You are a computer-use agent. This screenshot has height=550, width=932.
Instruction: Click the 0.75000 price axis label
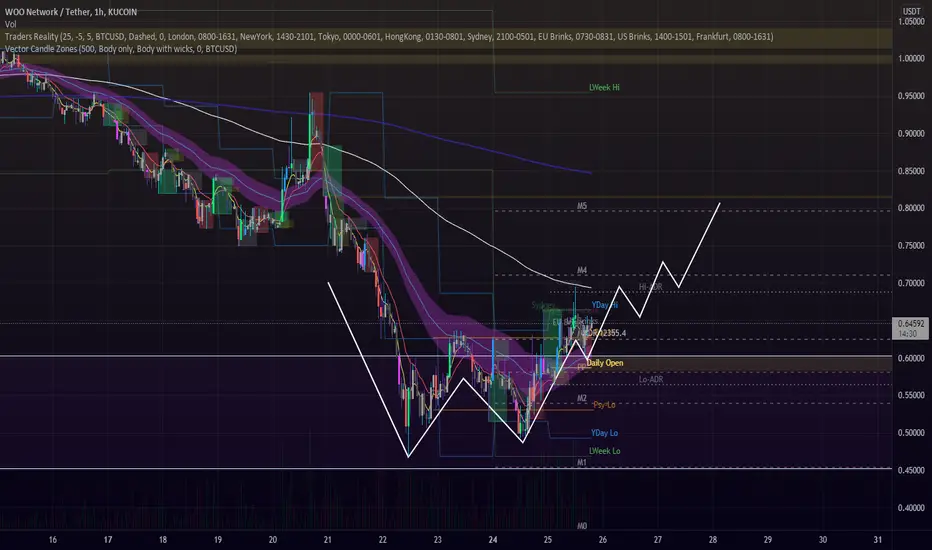coord(911,246)
